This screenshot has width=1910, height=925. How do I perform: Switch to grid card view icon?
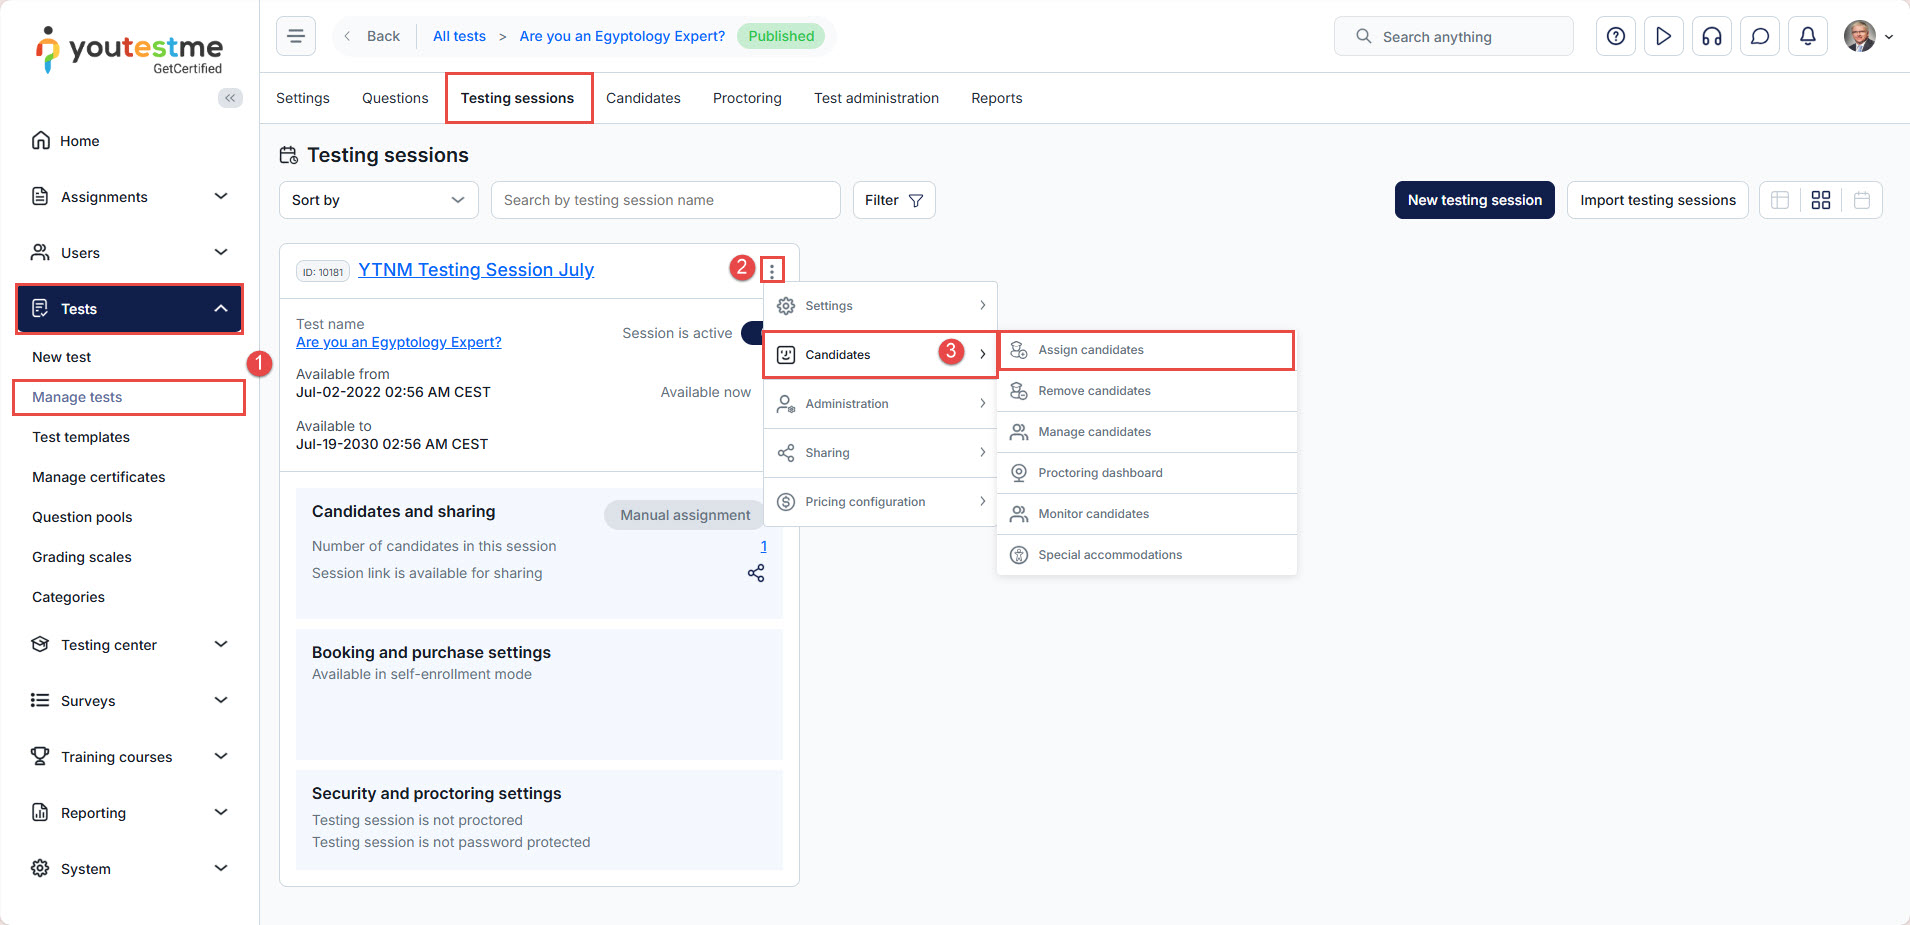point(1820,200)
